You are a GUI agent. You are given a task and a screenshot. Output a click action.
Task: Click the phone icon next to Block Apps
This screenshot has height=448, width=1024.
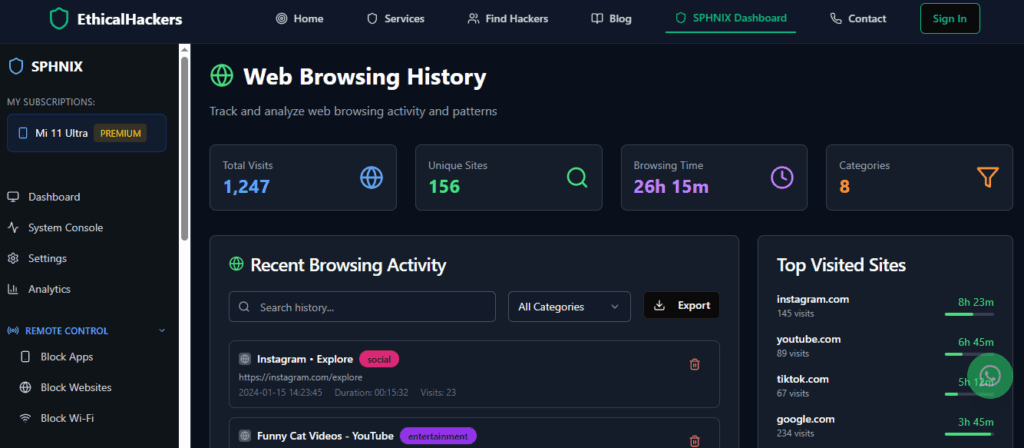(x=25, y=357)
